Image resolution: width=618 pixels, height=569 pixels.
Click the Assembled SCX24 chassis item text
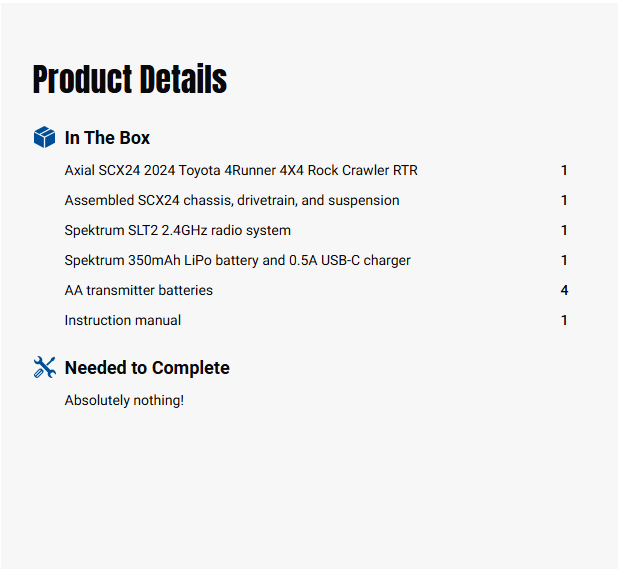point(232,201)
